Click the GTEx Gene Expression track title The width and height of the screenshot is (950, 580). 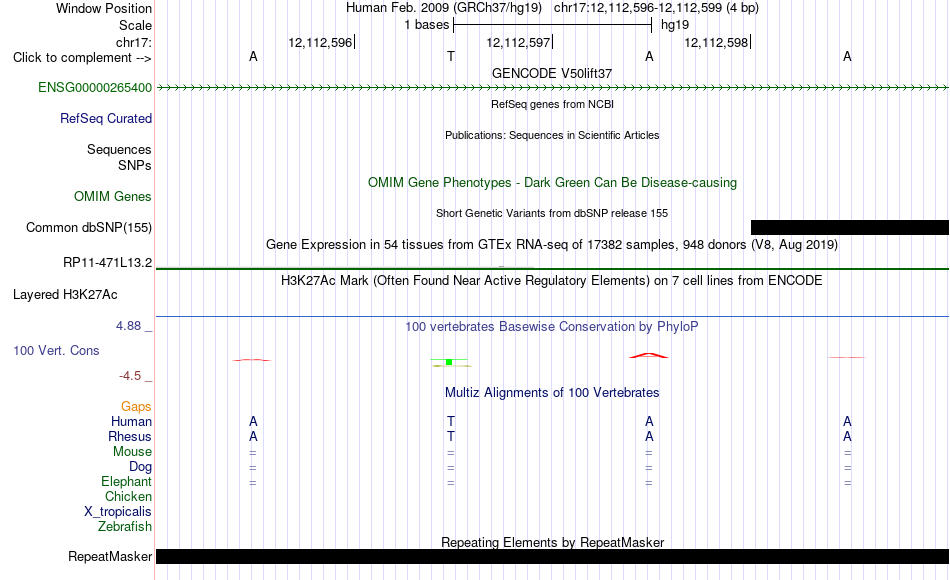tap(552, 245)
